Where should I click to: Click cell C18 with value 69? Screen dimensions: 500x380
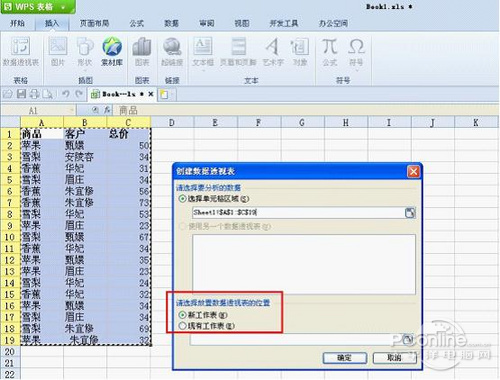pyautogui.click(x=129, y=329)
